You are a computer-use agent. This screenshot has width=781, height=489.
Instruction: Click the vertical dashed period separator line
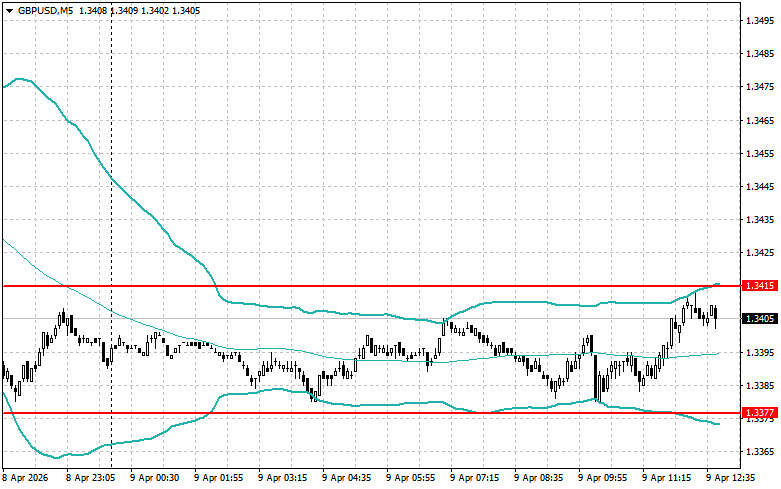111,234
